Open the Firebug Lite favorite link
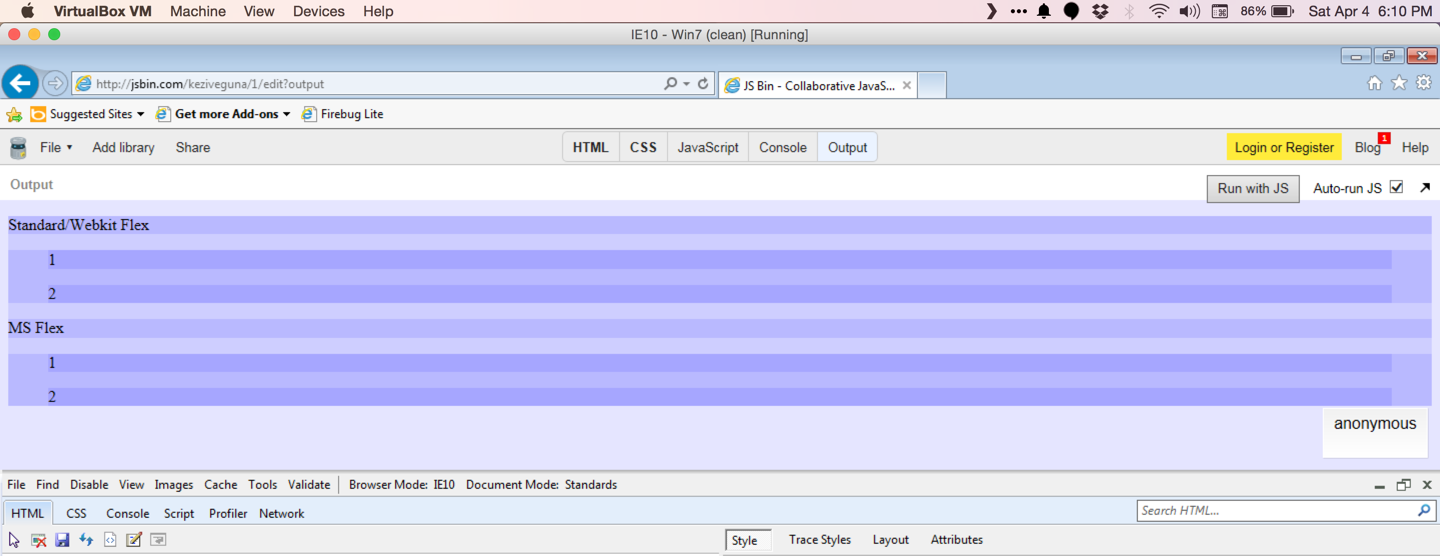The image size is (1440, 556). [343, 114]
